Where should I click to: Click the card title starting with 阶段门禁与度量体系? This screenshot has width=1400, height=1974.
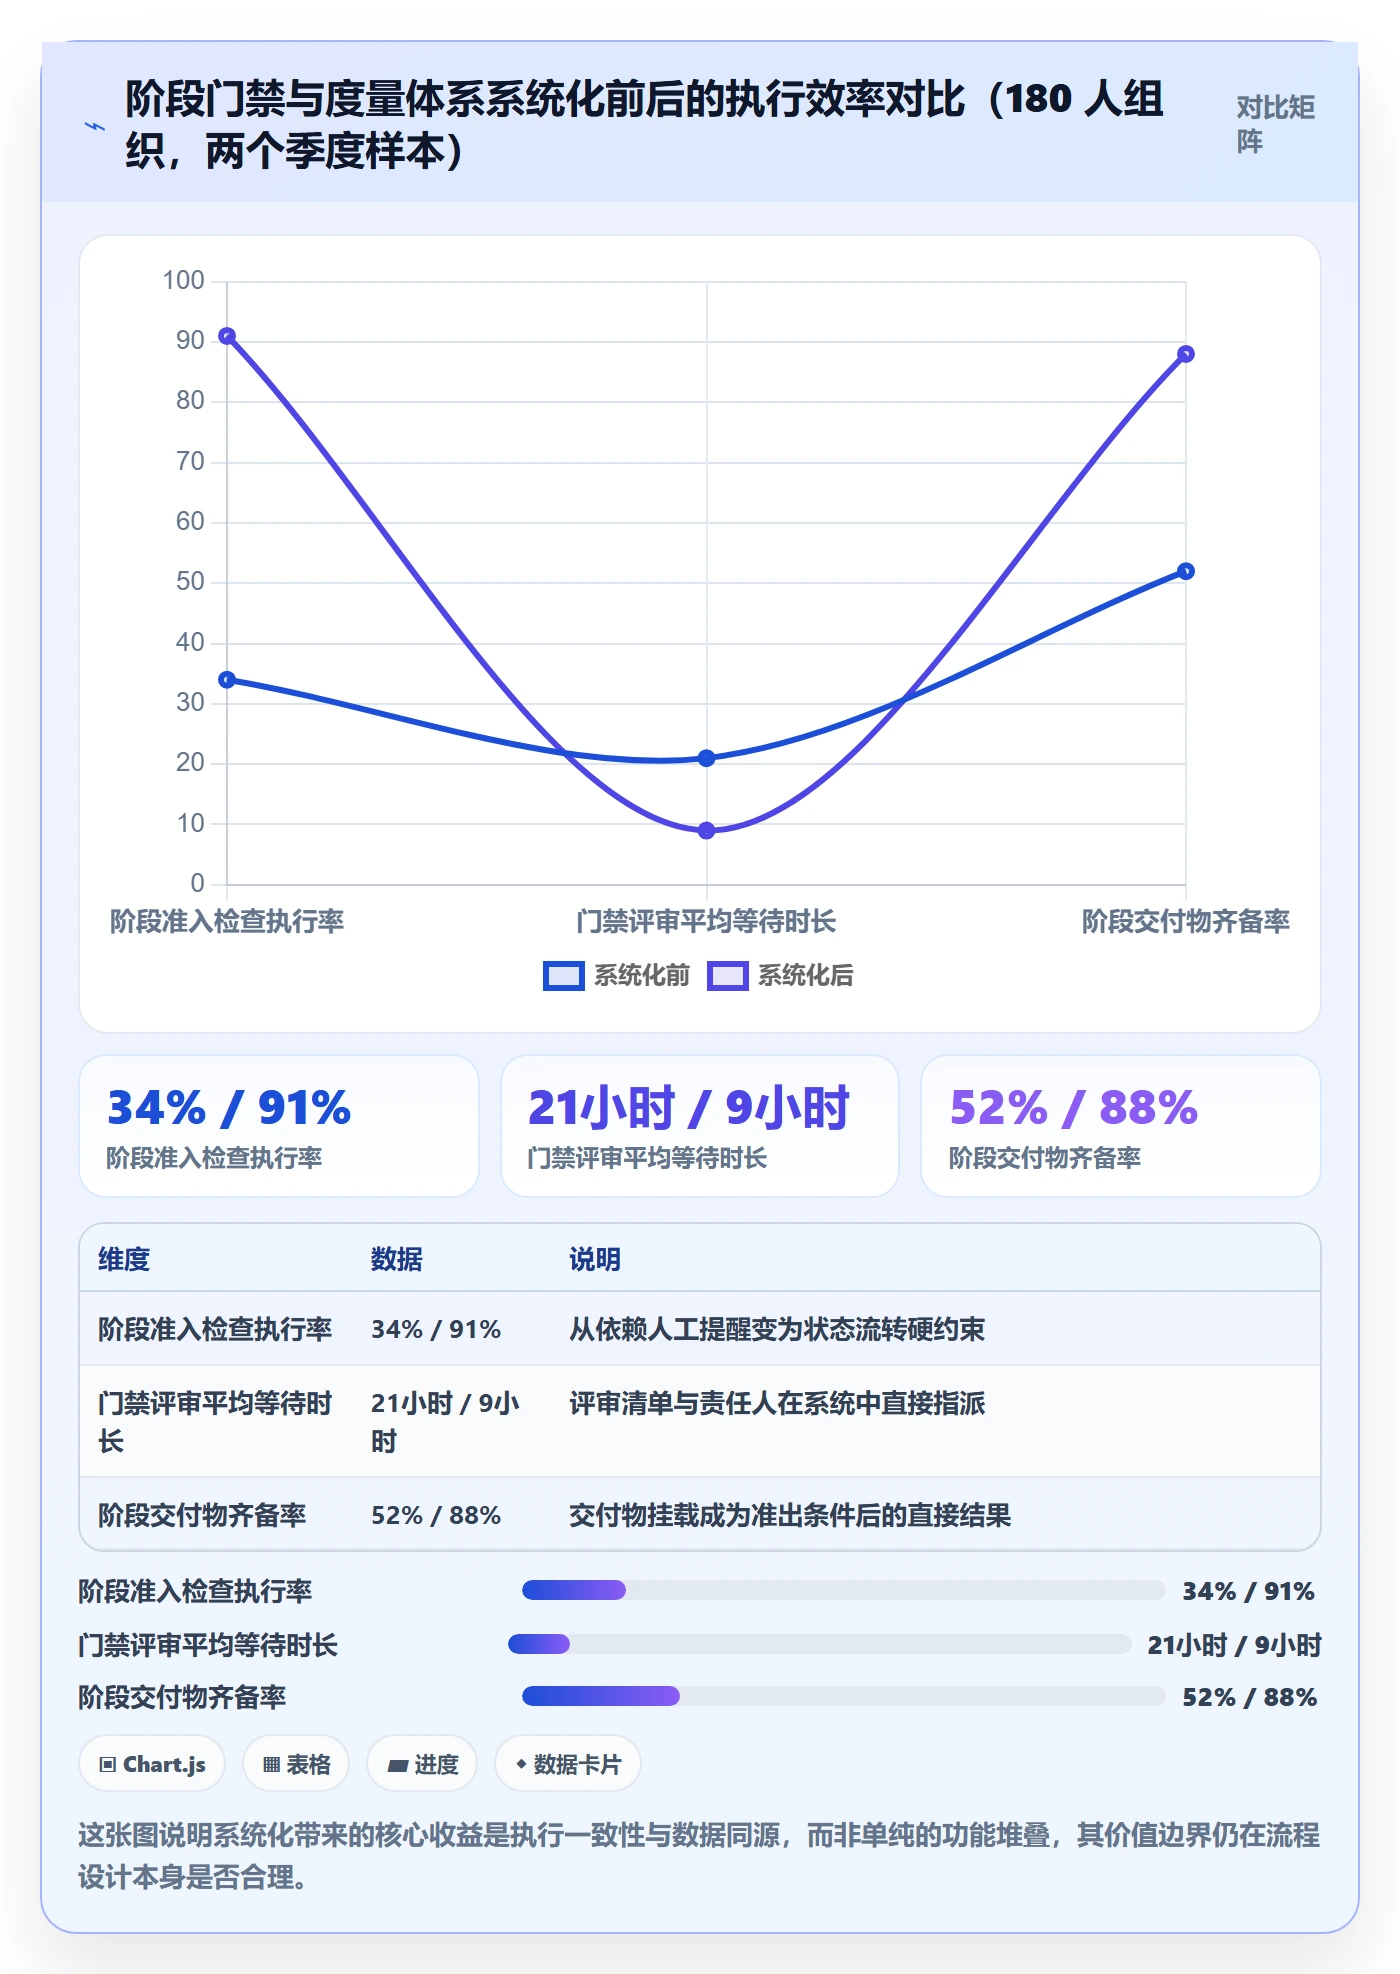coord(644,125)
